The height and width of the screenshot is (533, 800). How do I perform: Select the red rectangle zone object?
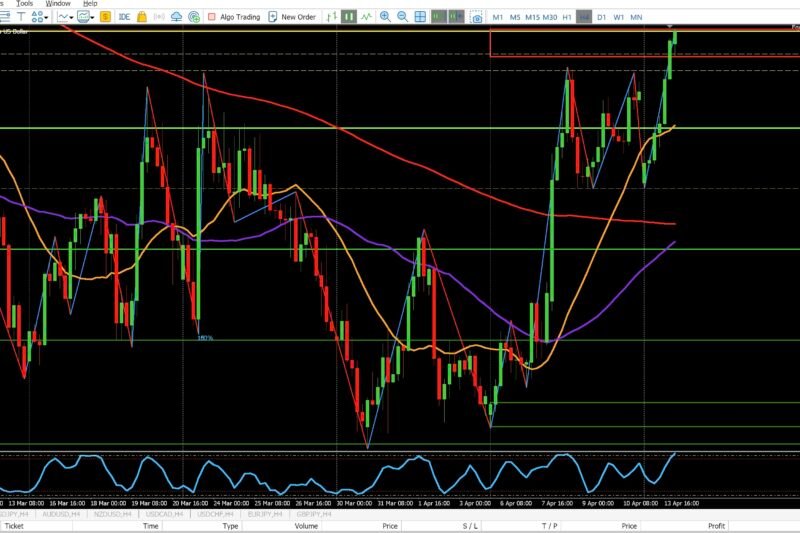tap(644, 43)
